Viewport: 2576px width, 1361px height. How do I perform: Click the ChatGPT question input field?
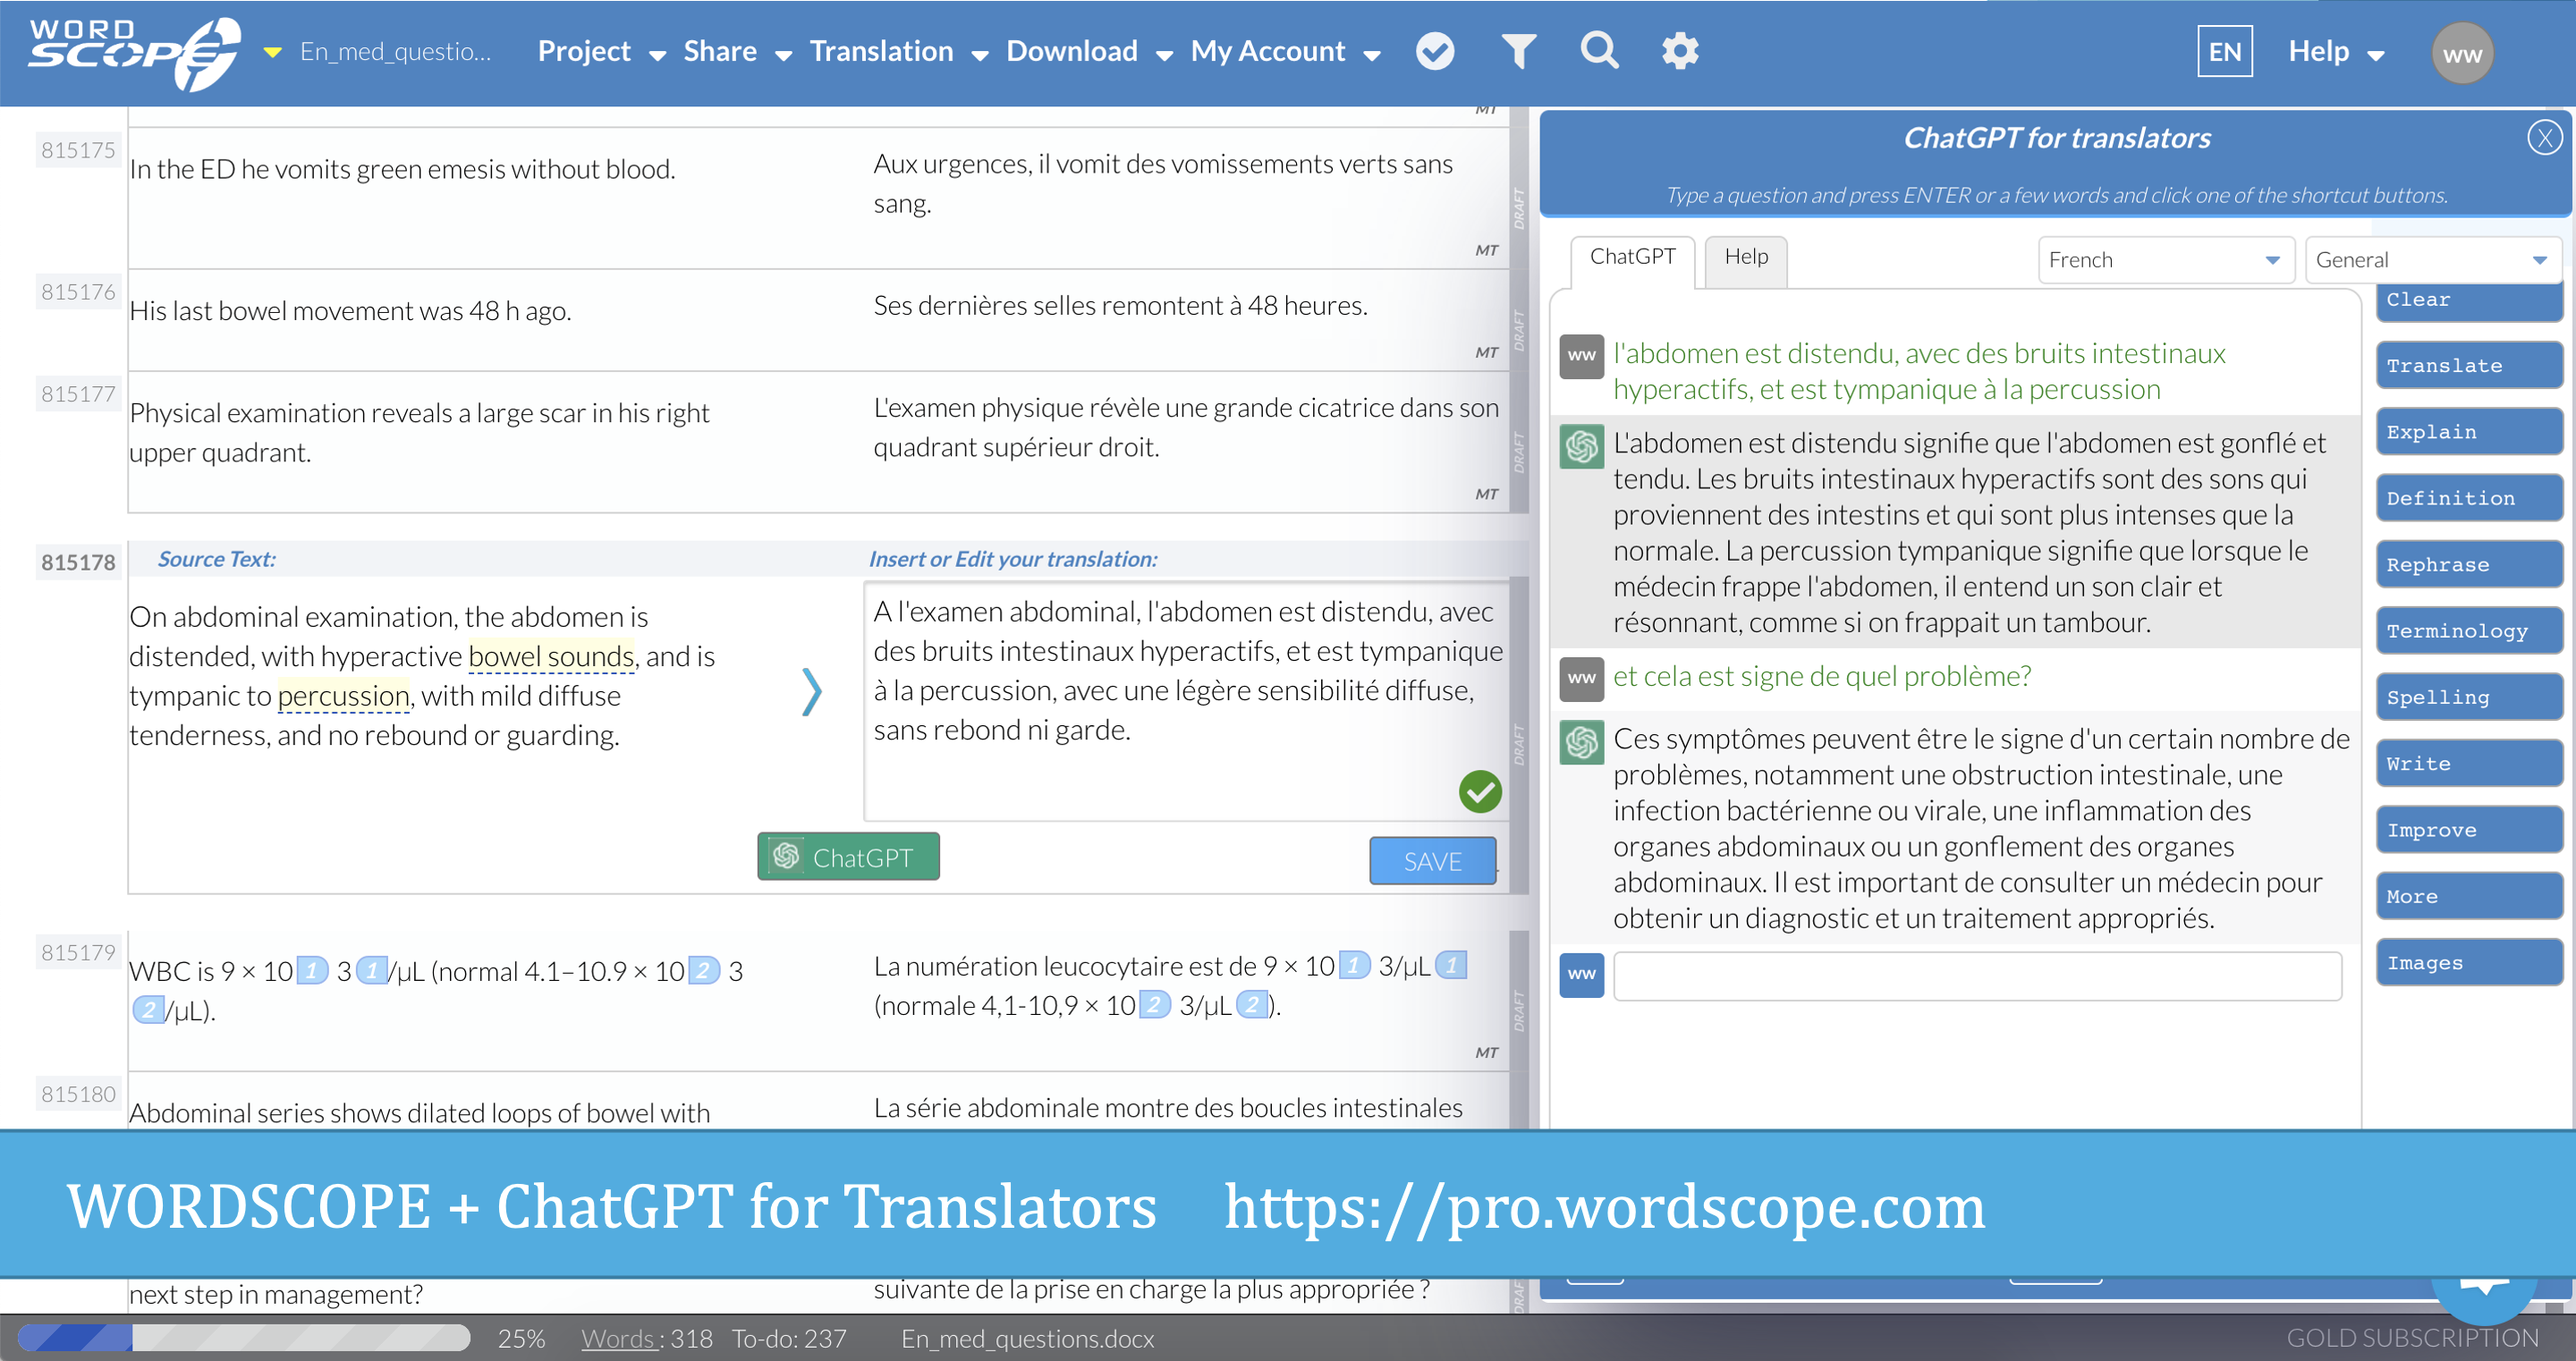1976,975
